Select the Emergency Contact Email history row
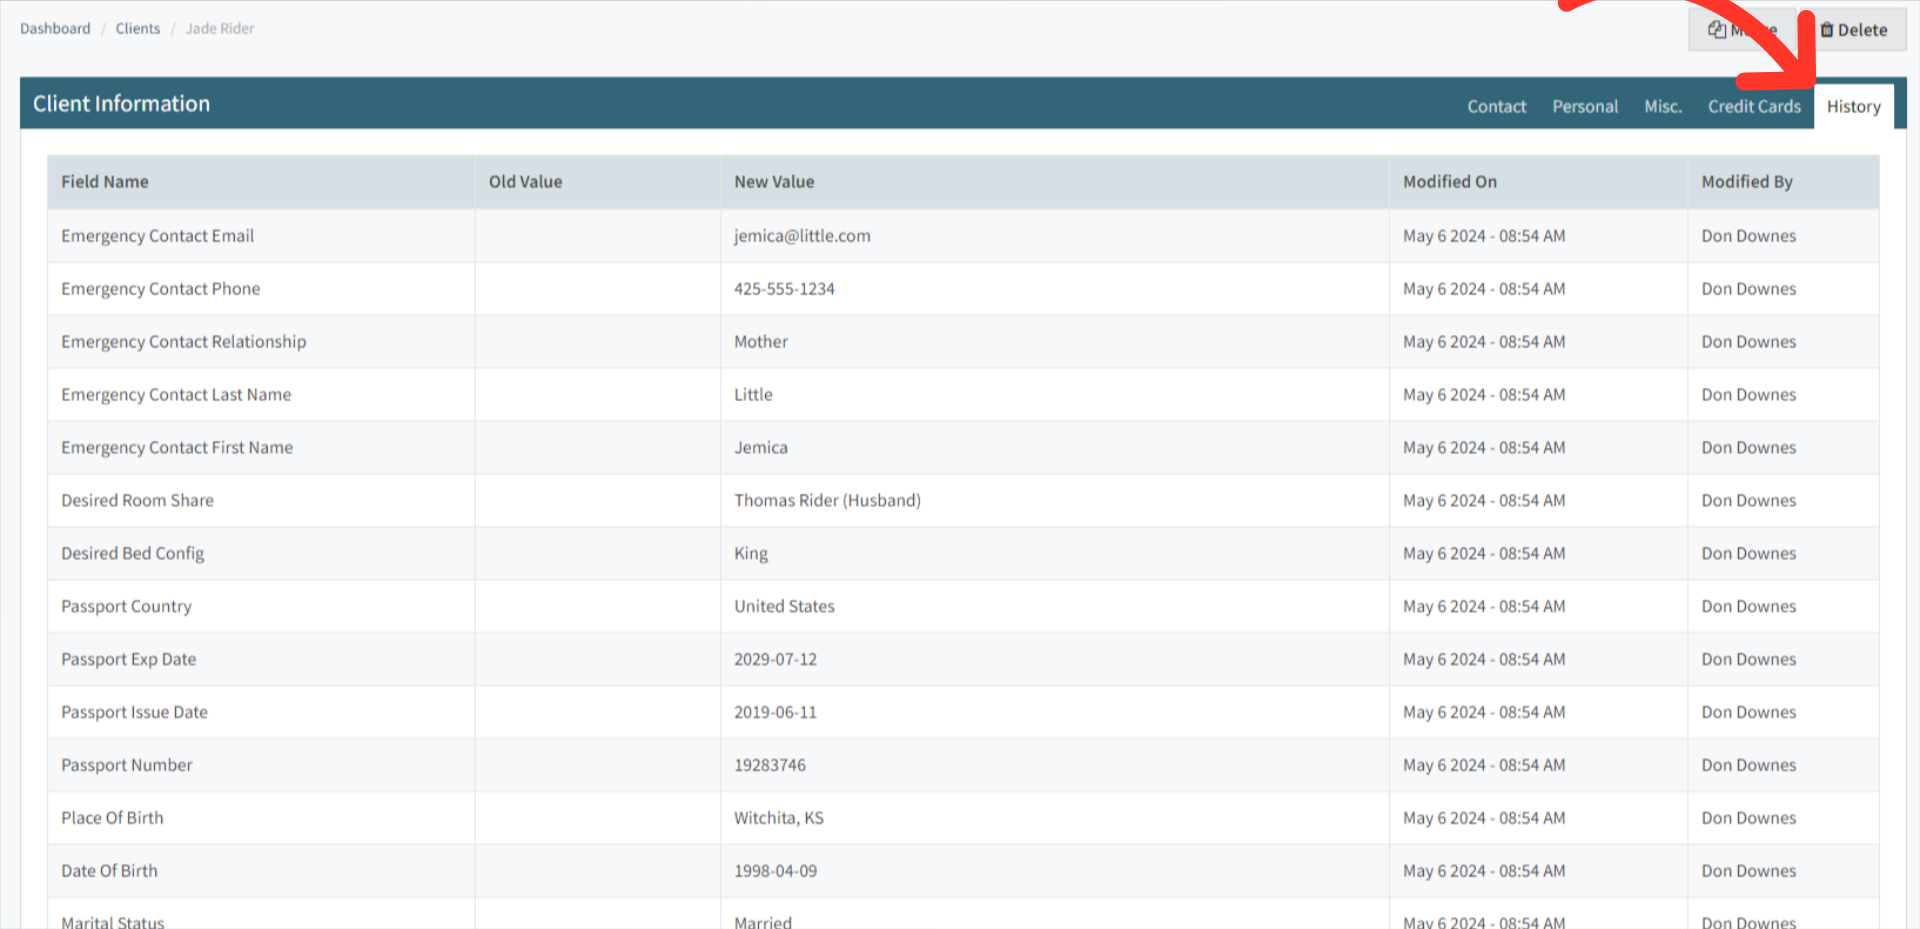The image size is (1920, 929). 600,236
